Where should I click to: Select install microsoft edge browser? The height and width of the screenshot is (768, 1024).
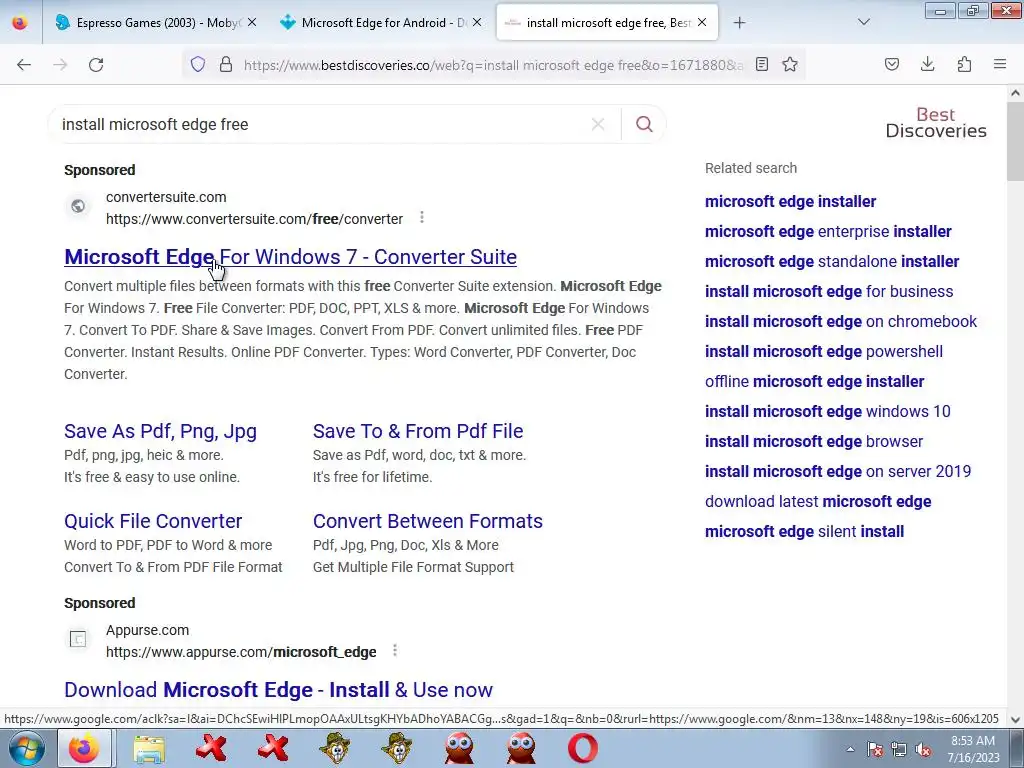click(x=814, y=442)
